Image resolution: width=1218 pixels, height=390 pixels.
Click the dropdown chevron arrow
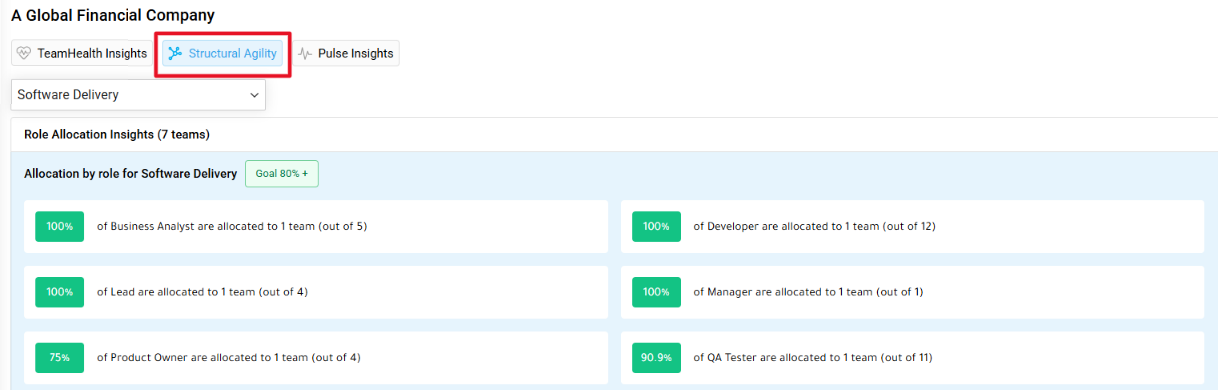coord(253,95)
